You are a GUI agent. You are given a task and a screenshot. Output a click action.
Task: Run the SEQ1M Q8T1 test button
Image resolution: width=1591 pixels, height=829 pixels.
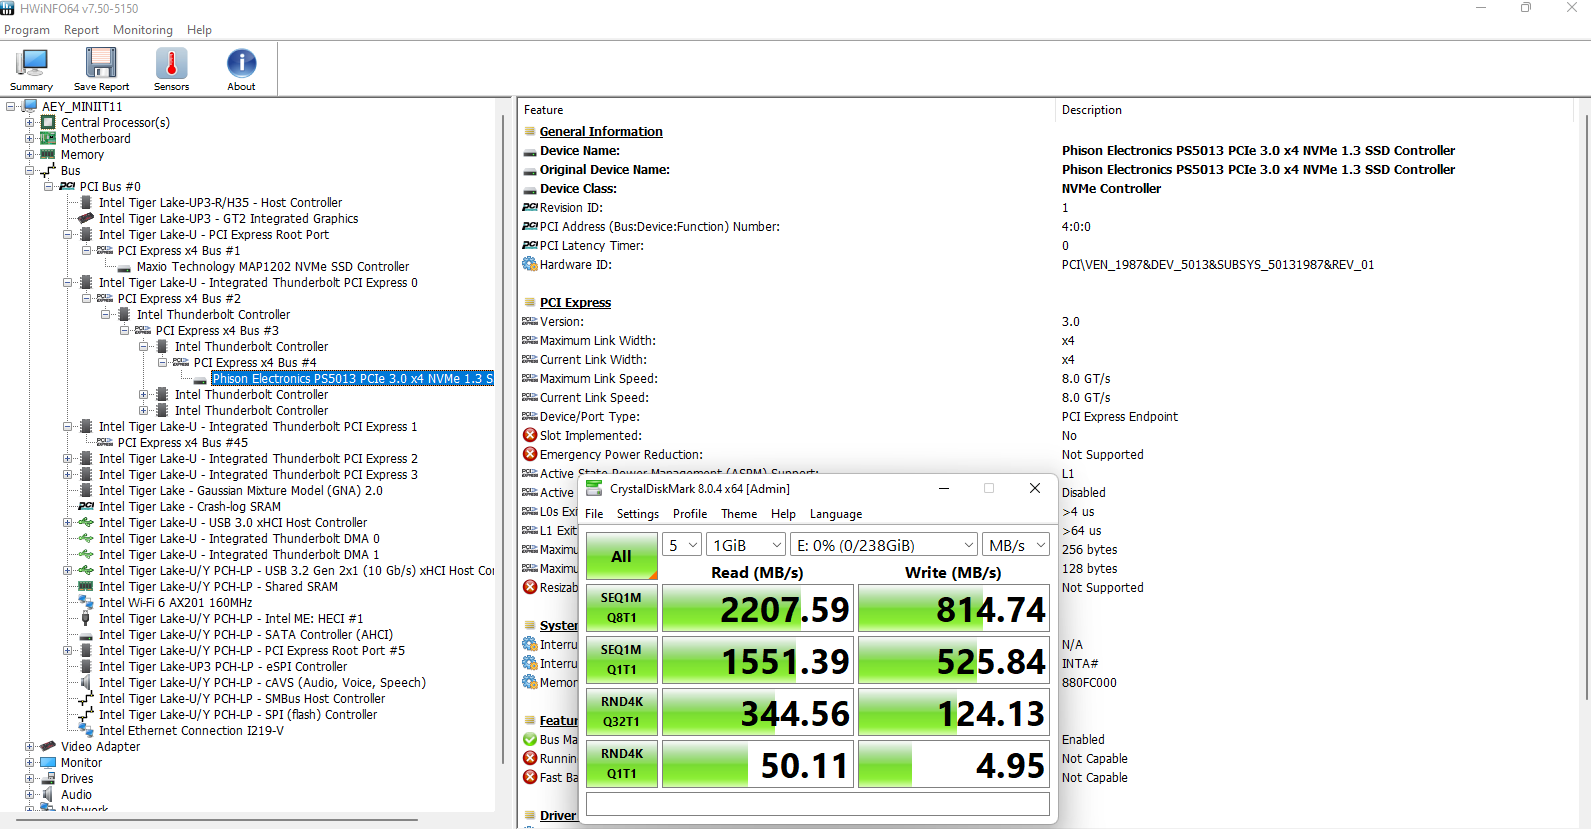tap(622, 608)
